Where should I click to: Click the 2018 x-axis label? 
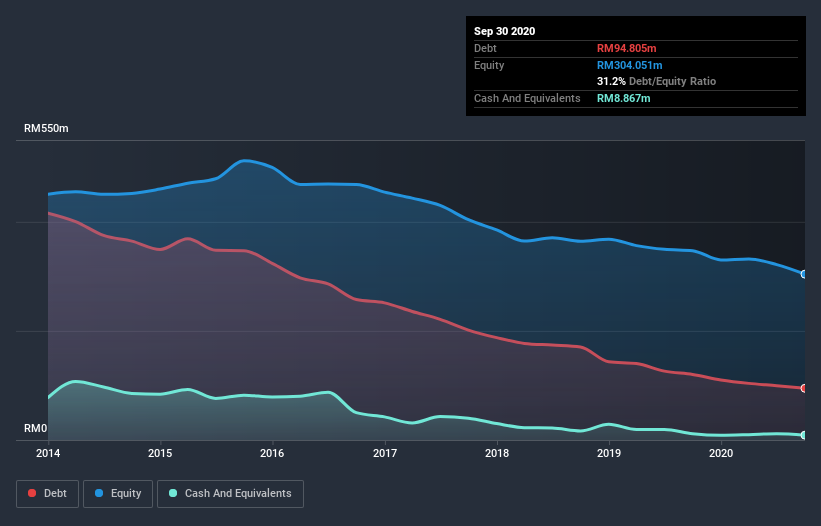pos(497,453)
